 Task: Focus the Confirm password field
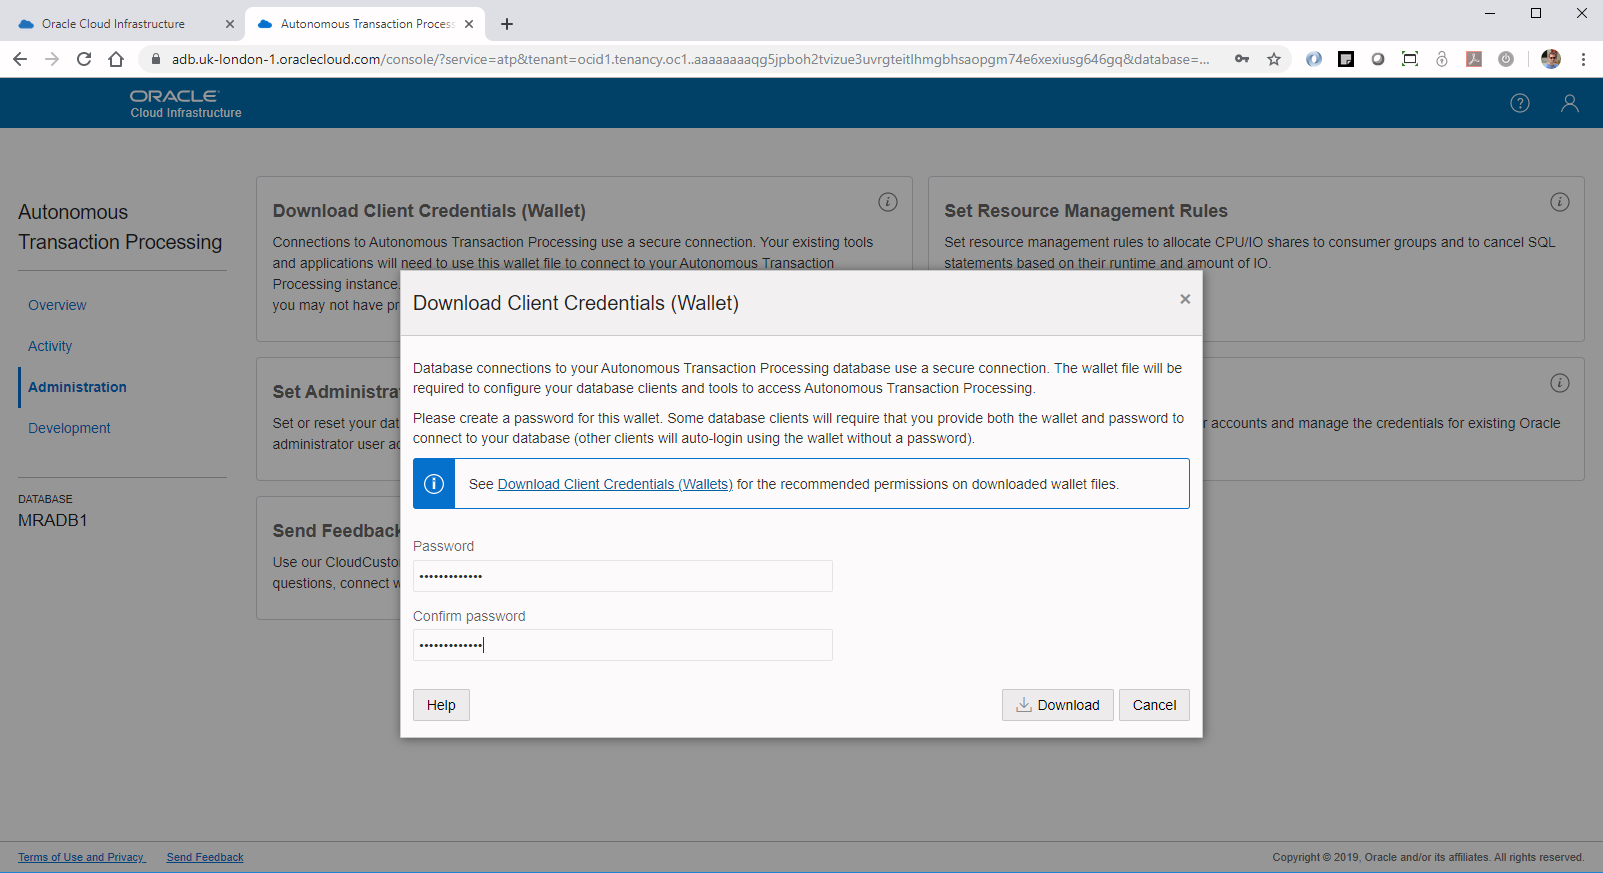(622, 645)
